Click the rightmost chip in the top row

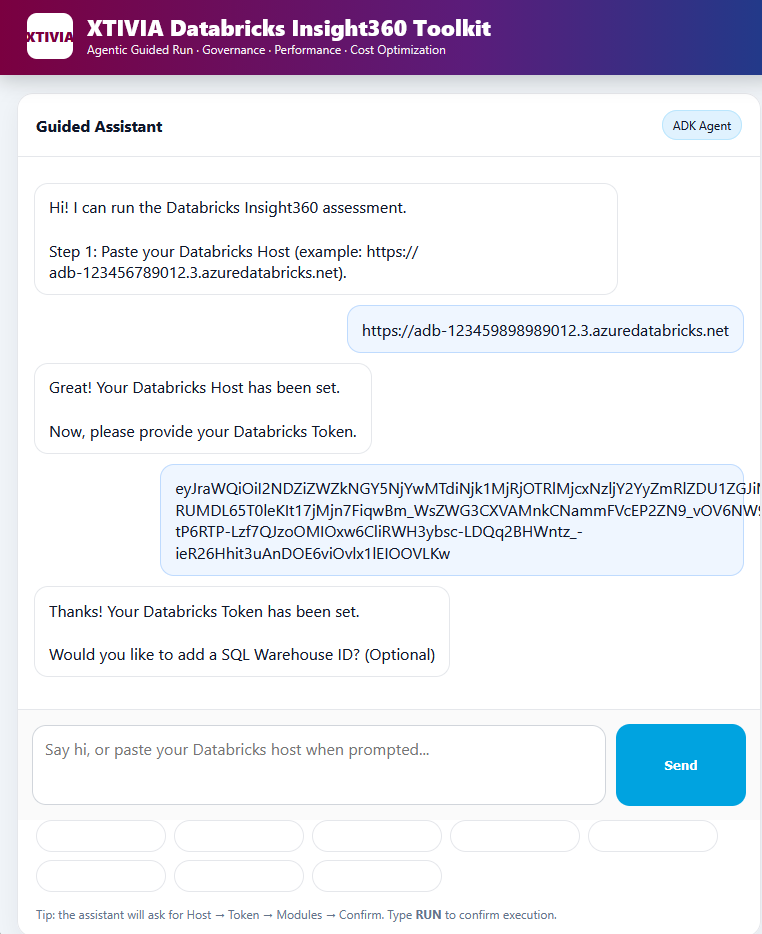(652, 836)
